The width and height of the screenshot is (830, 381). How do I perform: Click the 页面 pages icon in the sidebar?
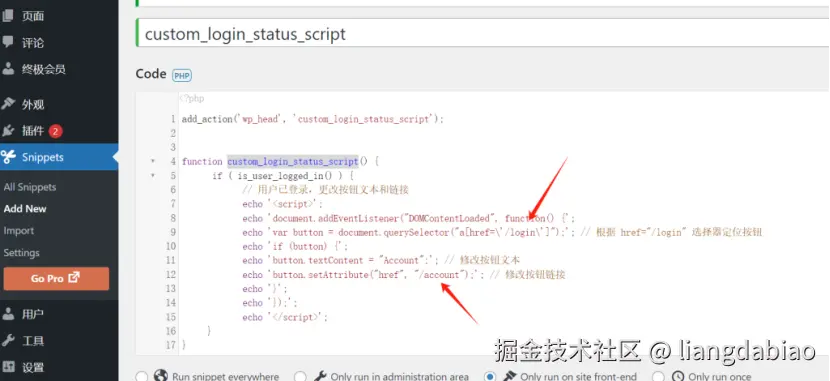(x=7, y=16)
